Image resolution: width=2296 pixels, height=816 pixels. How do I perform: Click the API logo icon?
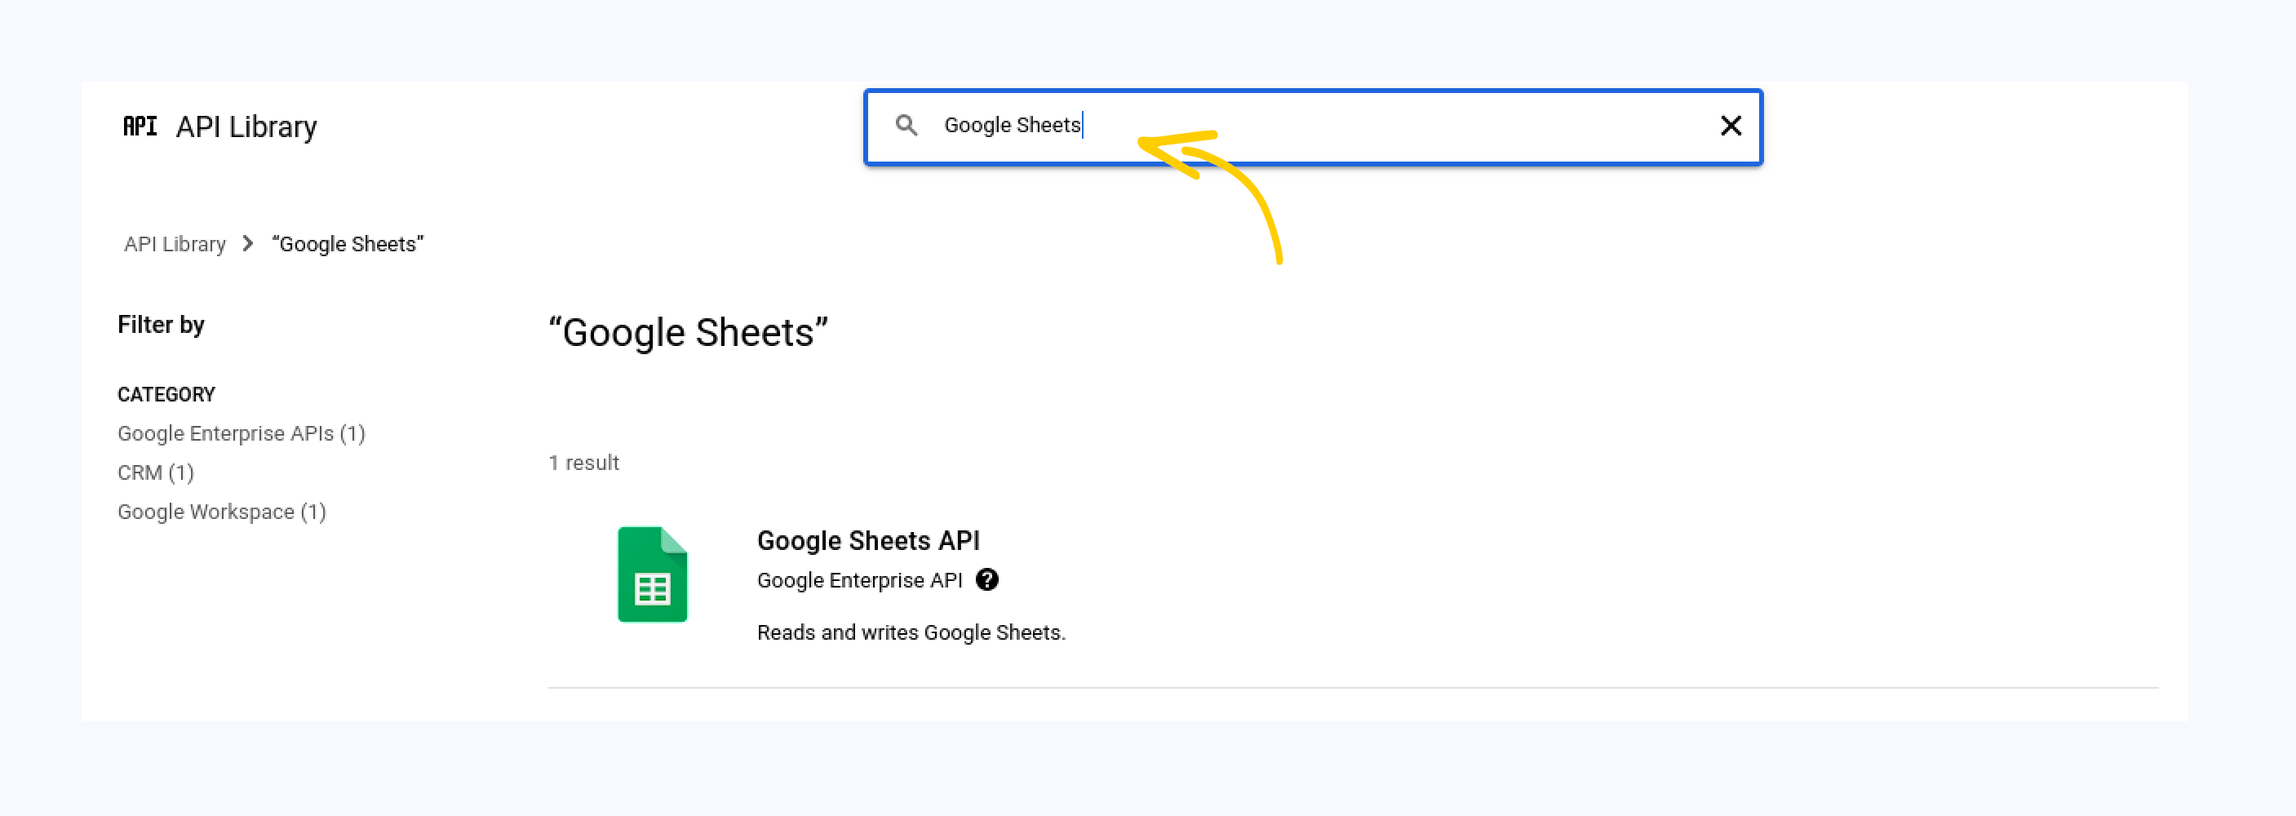139,126
